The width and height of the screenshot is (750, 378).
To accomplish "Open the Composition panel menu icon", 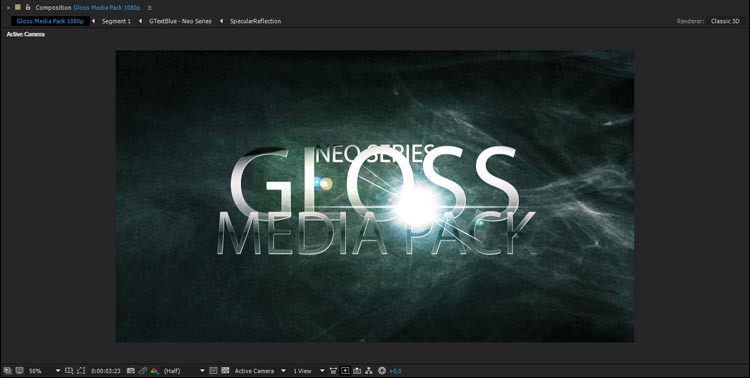I will click(150, 8).
